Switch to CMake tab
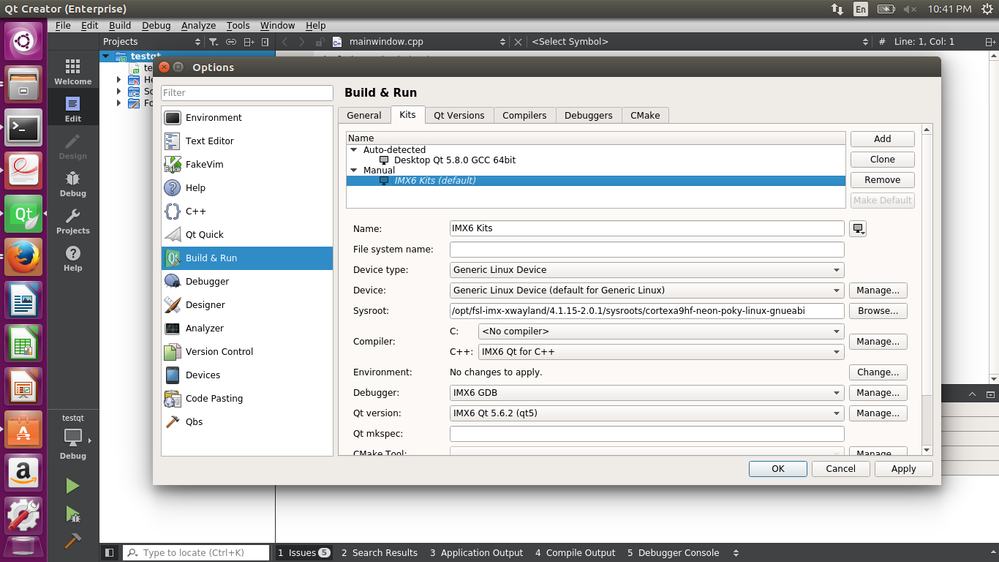 [x=645, y=115]
